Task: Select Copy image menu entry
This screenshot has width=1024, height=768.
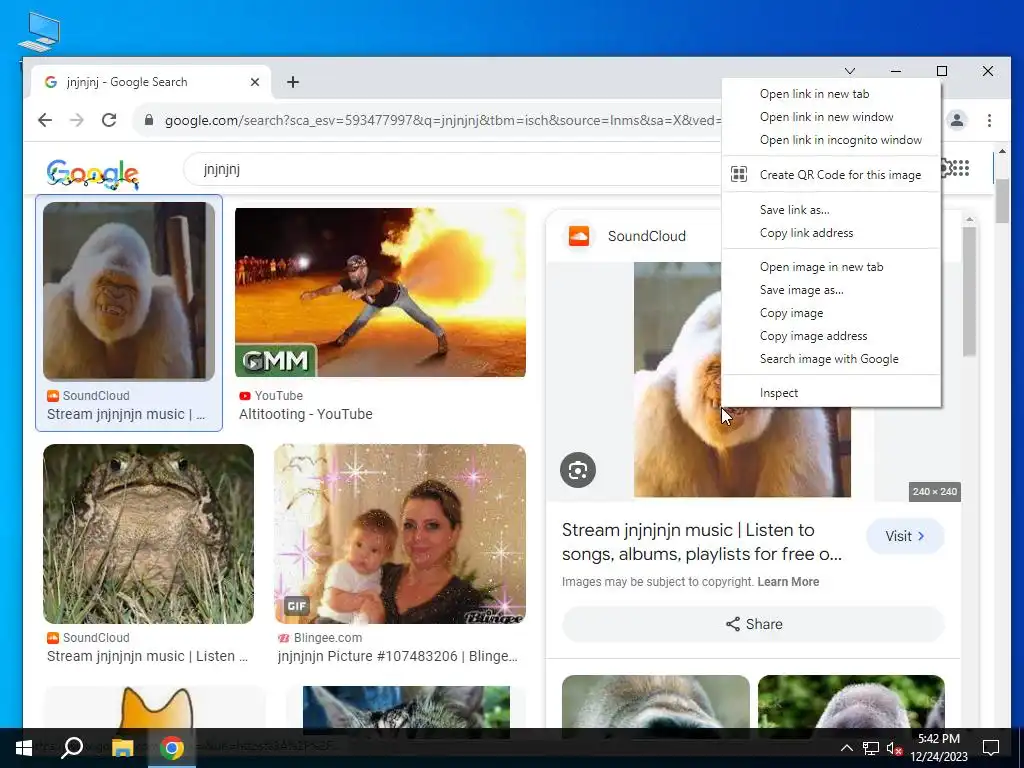Action: tap(831, 313)
